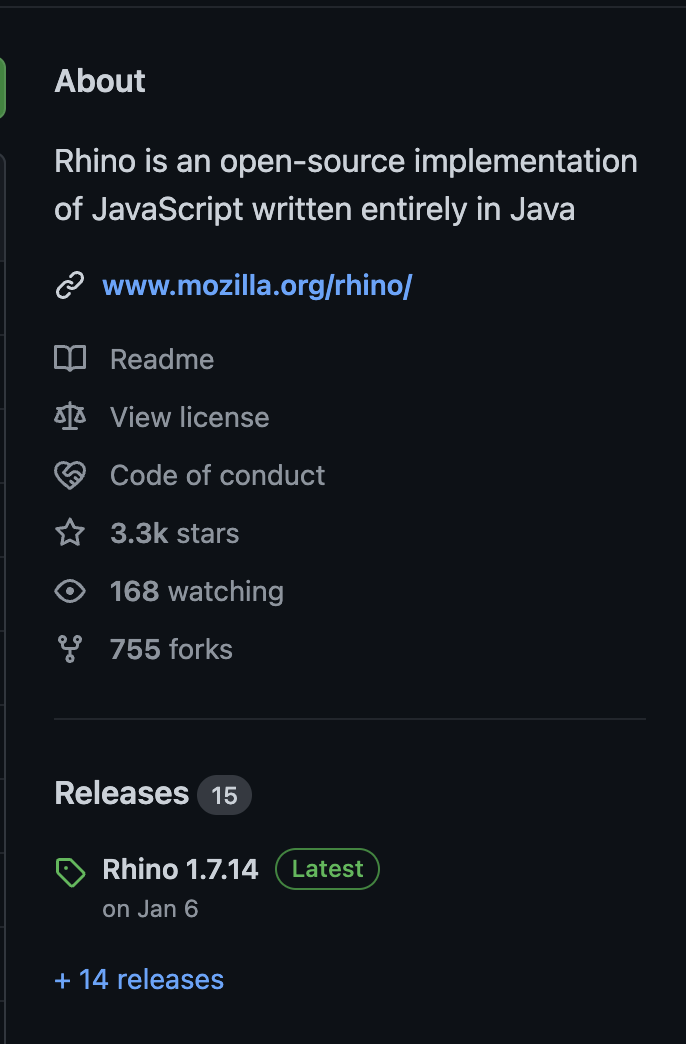View the repository license

189,417
